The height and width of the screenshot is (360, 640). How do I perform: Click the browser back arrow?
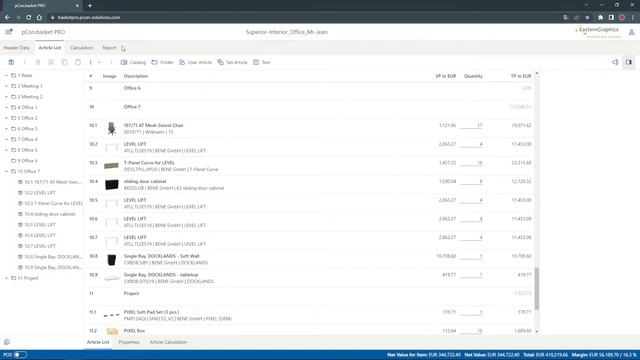point(7,18)
